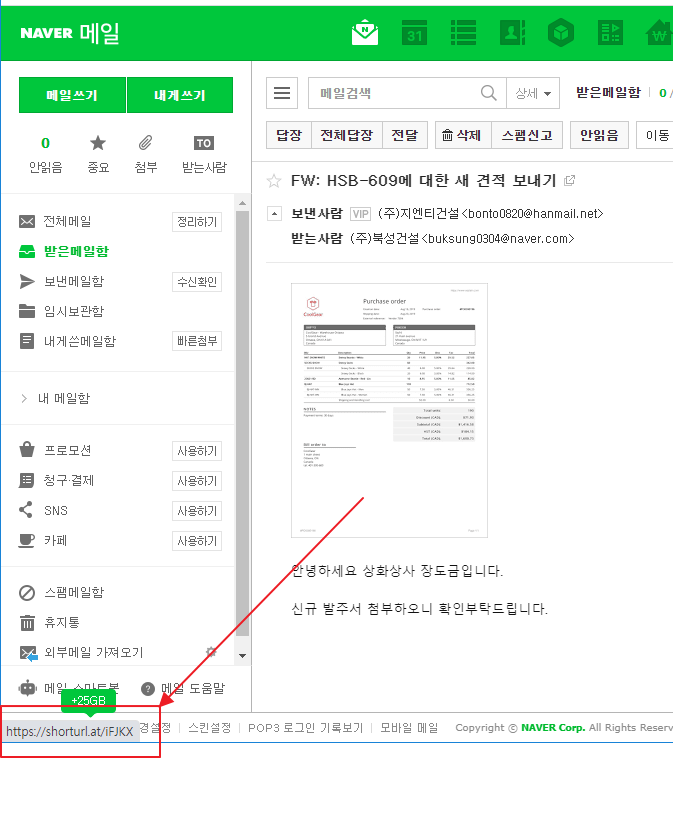Filter by 첨부 paperclip icon
This screenshot has height=824, width=673.
[146, 154]
